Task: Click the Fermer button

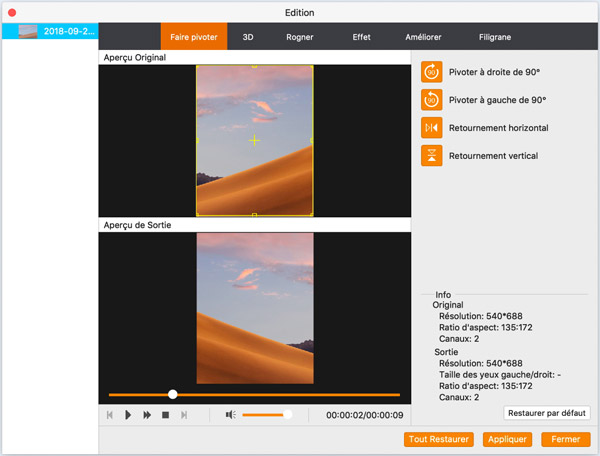Action: pyautogui.click(x=566, y=439)
